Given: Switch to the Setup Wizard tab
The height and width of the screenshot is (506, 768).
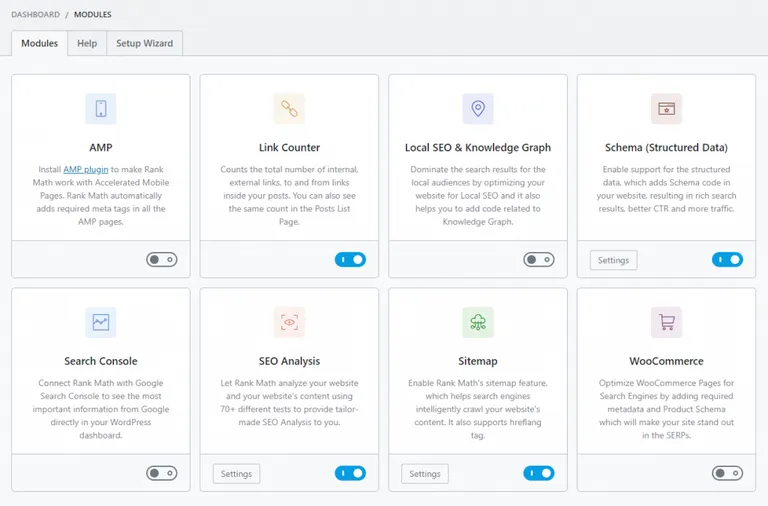Looking at the screenshot, I should click(x=144, y=43).
